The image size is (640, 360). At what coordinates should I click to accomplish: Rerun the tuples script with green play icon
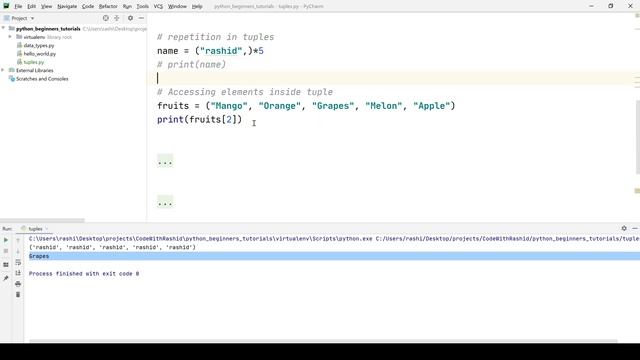(x=6, y=240)
